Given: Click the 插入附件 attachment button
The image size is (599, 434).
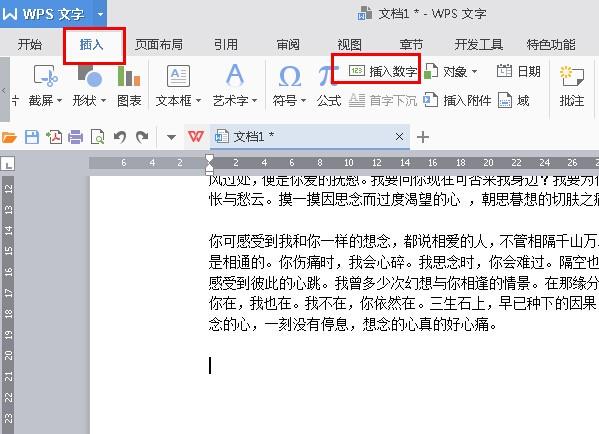Looking at the screenshot, I should click(457, 100).
